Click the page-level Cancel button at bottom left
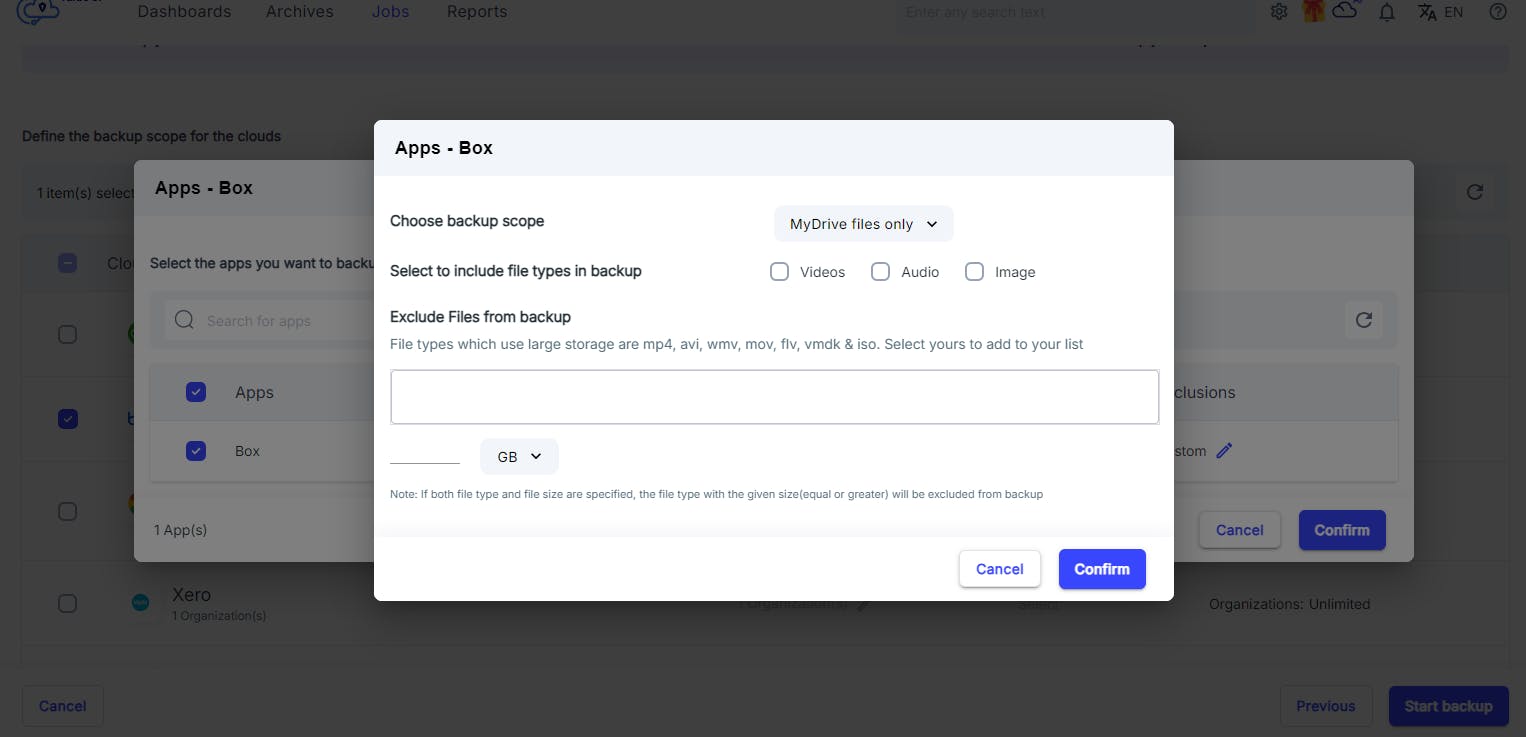Image resolution: width=1526 pixels, height=737 pixels. tap(63, 706)
